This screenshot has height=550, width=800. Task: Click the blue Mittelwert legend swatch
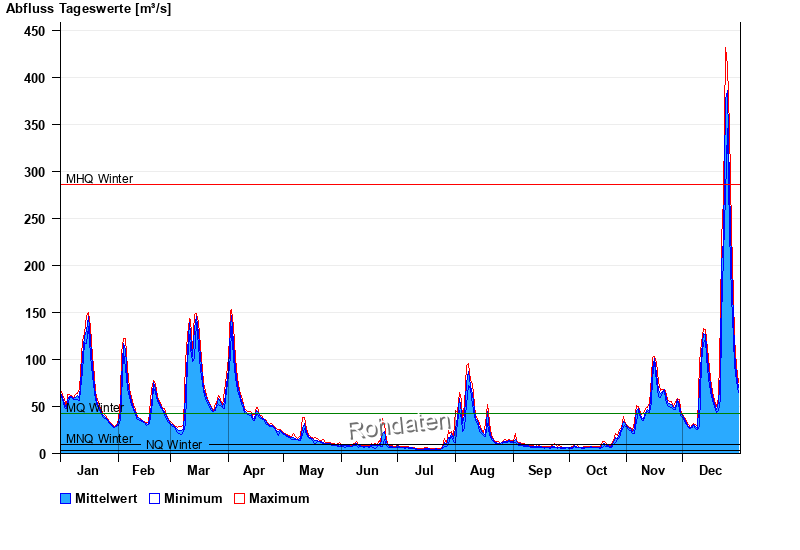tap(66, 498)
